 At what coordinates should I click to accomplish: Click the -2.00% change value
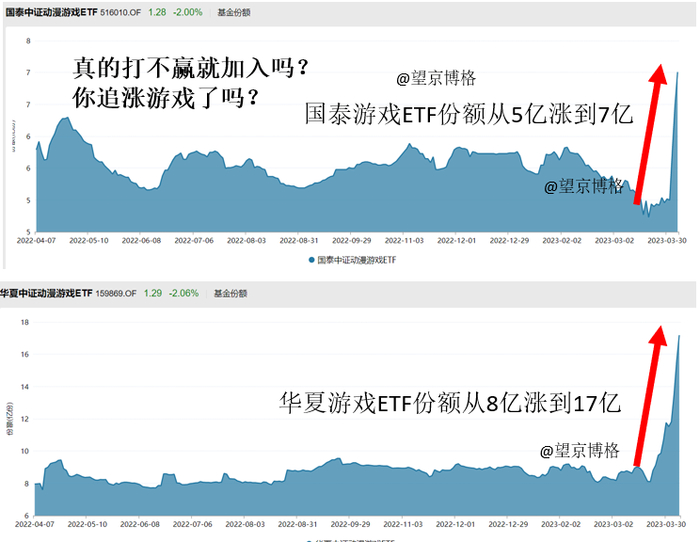tap(188, 13)
